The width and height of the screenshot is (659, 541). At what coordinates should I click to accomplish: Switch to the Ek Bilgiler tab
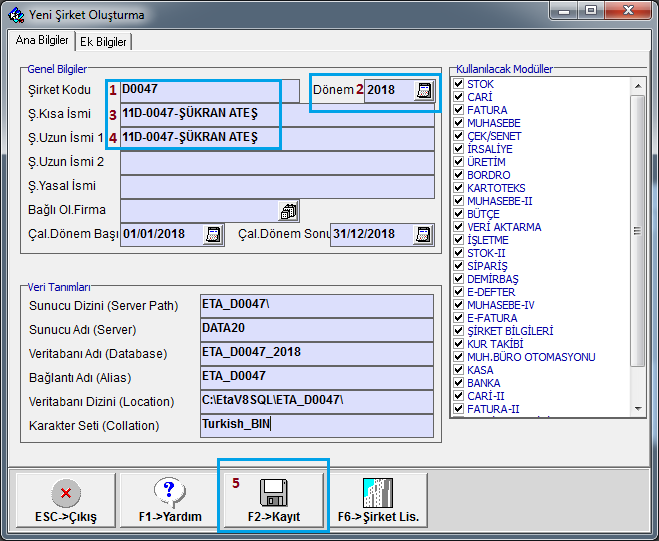pos(104,42)
